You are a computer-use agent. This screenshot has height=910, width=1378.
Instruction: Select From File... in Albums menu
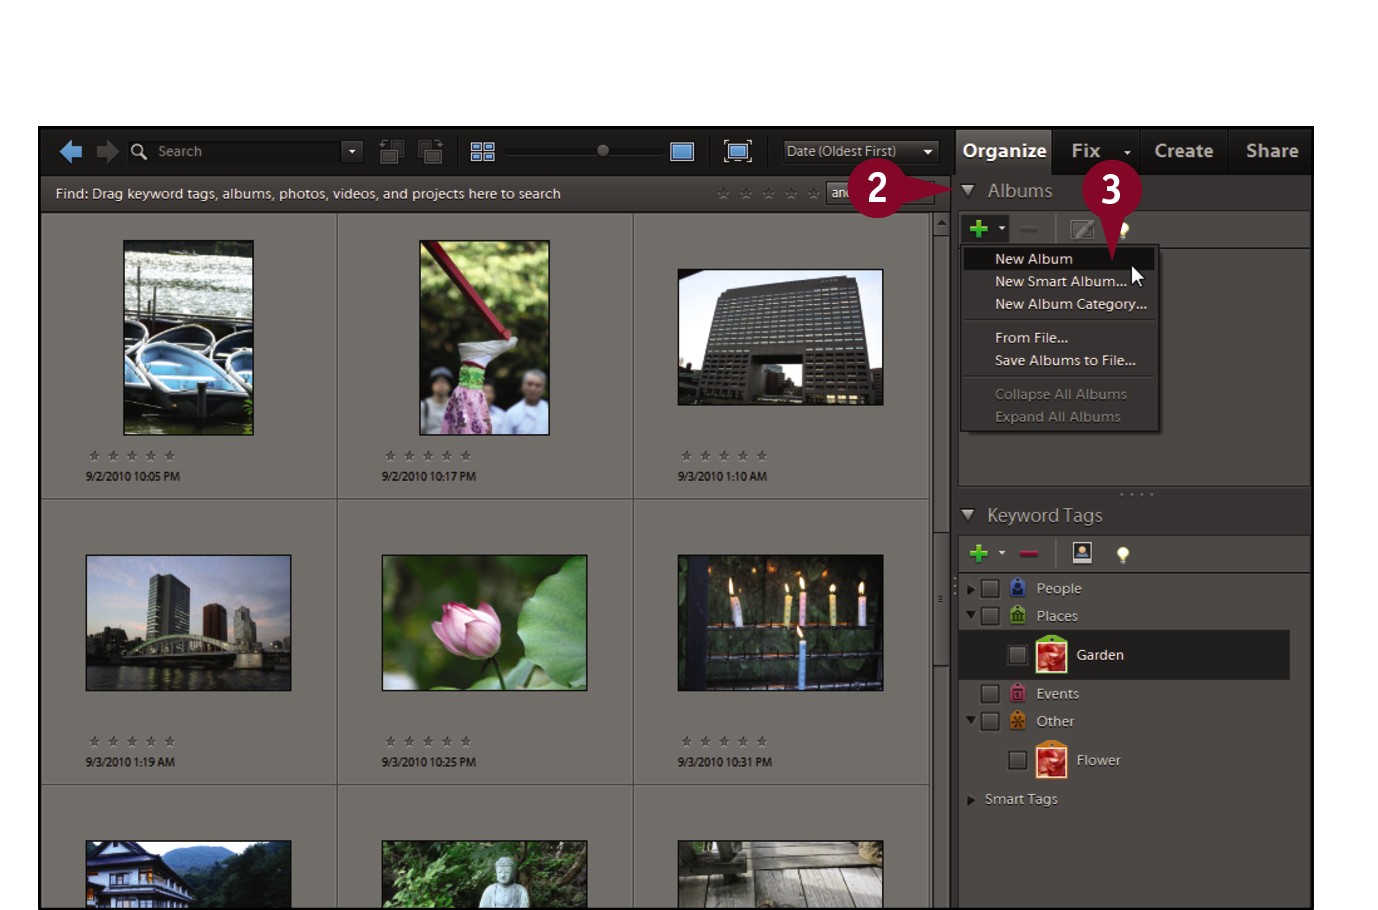(x=1058, y=337)
